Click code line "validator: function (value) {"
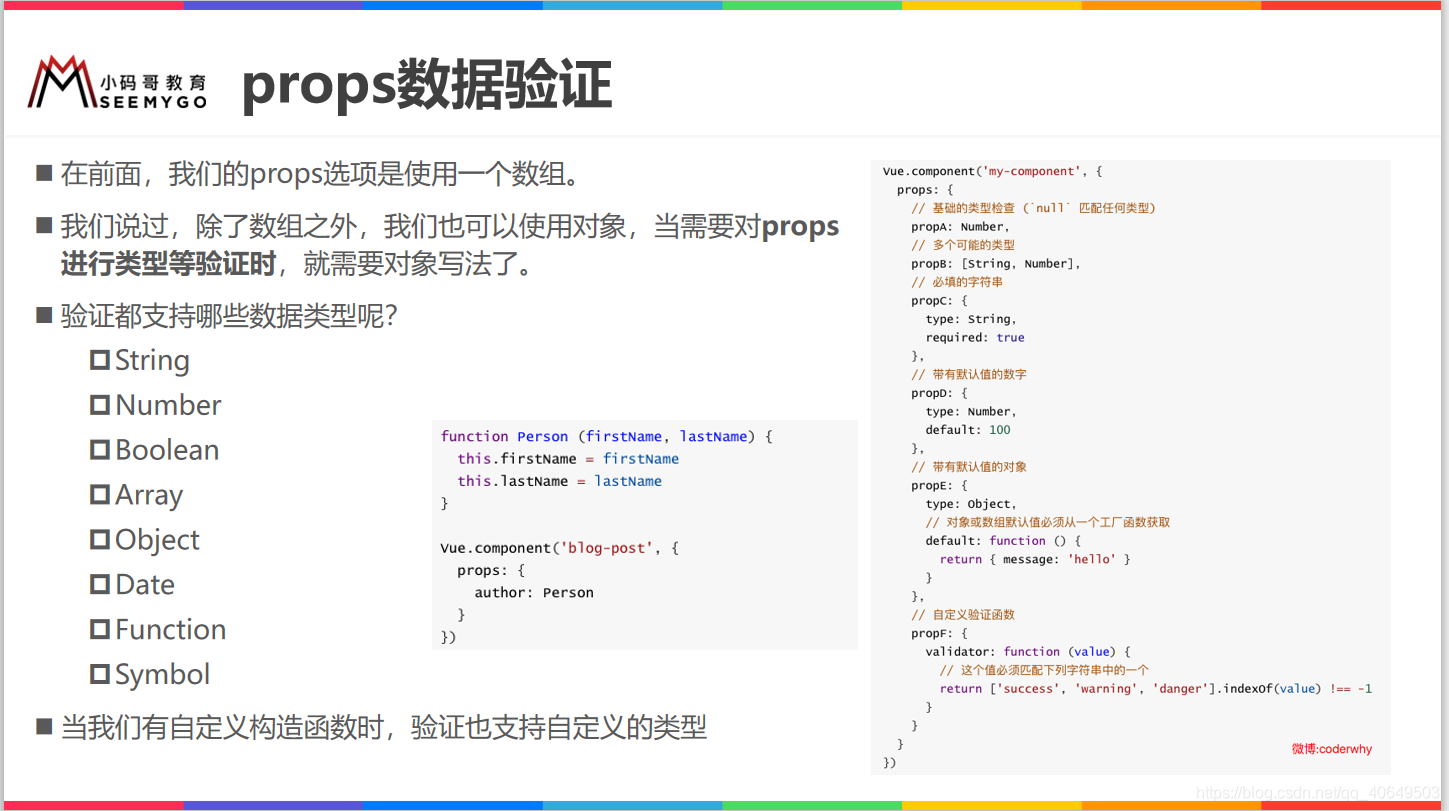Image resolution: width=1449 pixels, height=811 pixels. tap(1028, 652)
